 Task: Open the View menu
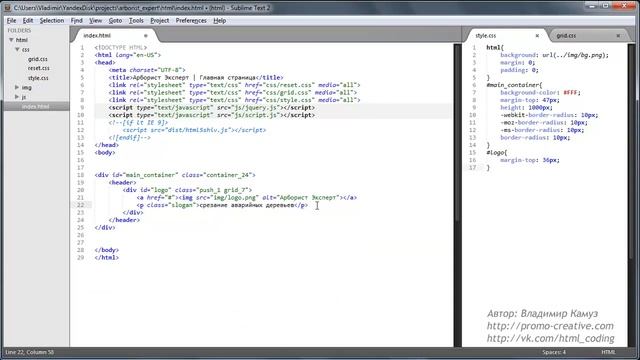pyautogui.click(x=96, y=20)
